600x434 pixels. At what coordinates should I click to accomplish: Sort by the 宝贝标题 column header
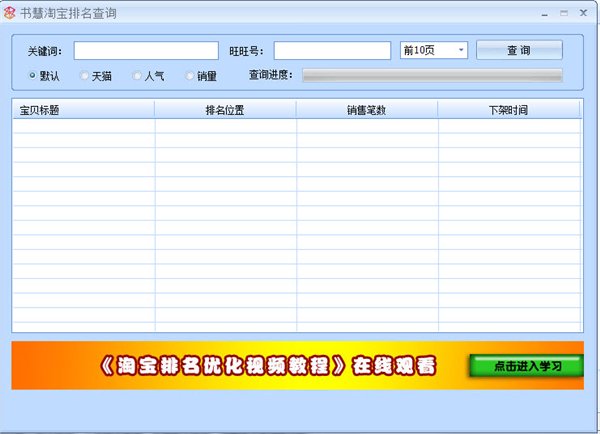83,110
